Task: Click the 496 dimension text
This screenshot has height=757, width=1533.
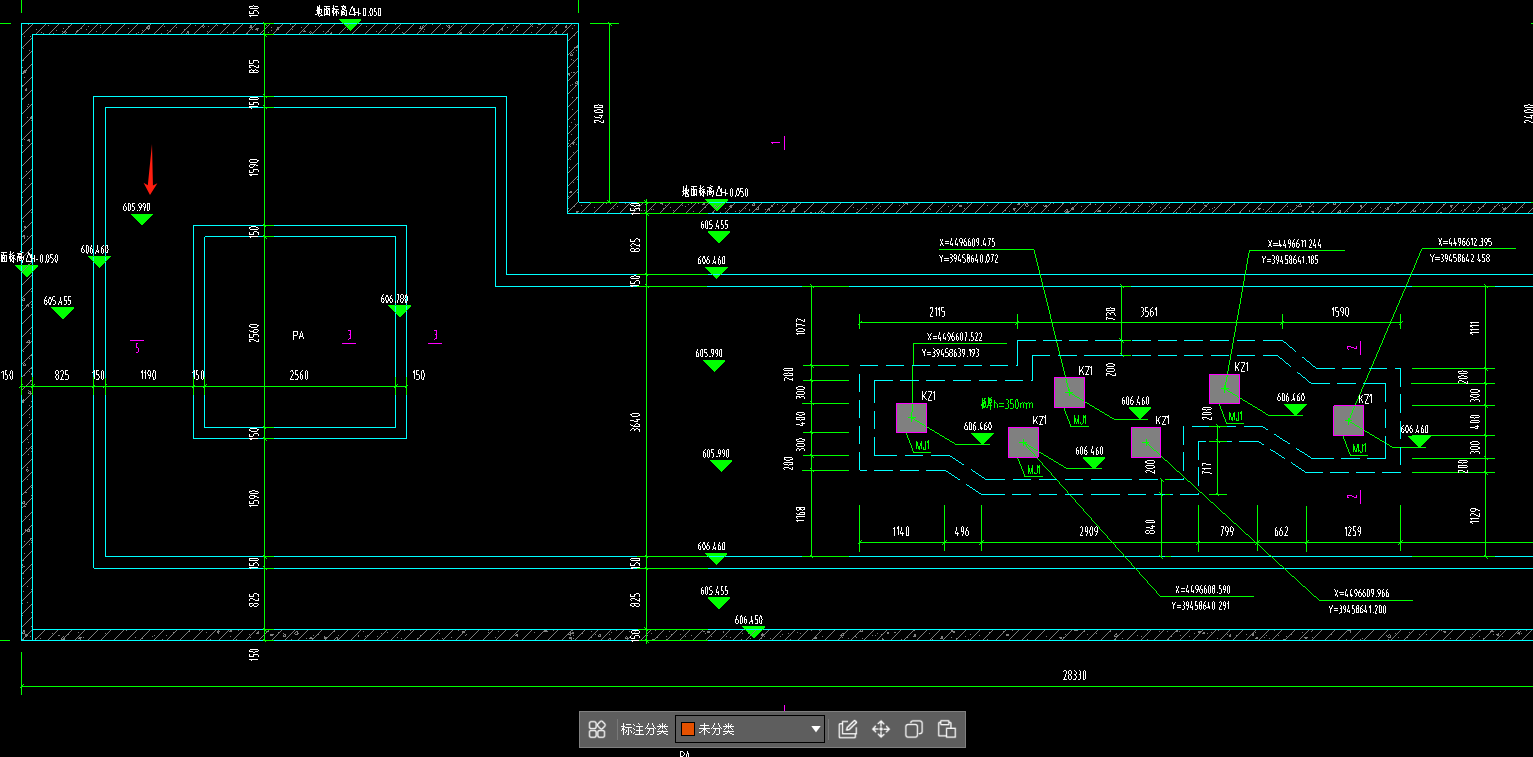Action: pyautogui.click(x=962, y=532)
